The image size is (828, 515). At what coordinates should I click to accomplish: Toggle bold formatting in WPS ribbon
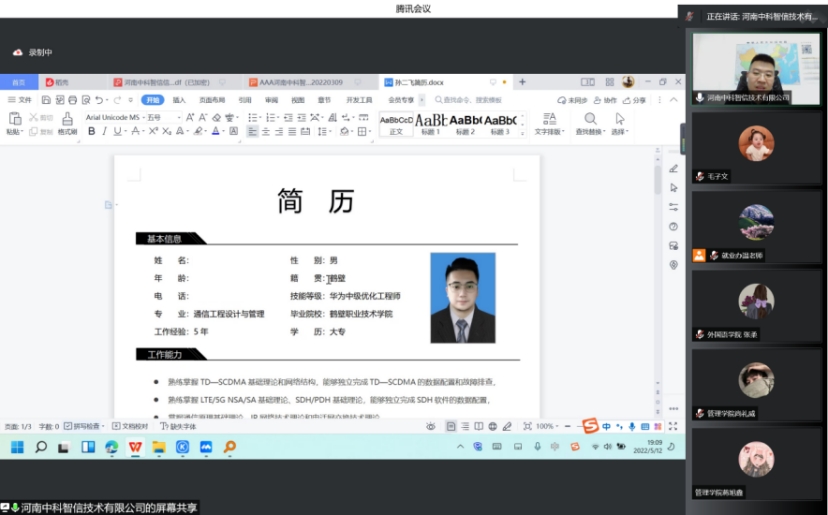click(x=91, y=131)
